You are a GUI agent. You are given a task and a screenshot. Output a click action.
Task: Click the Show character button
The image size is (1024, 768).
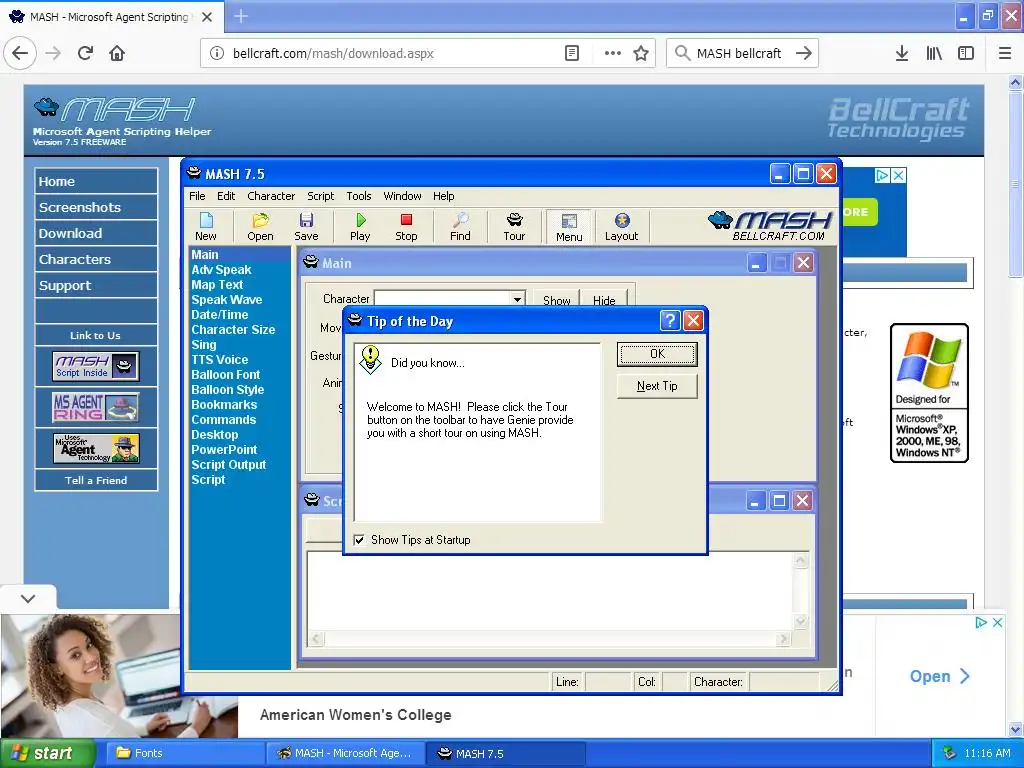pos(556,300)
